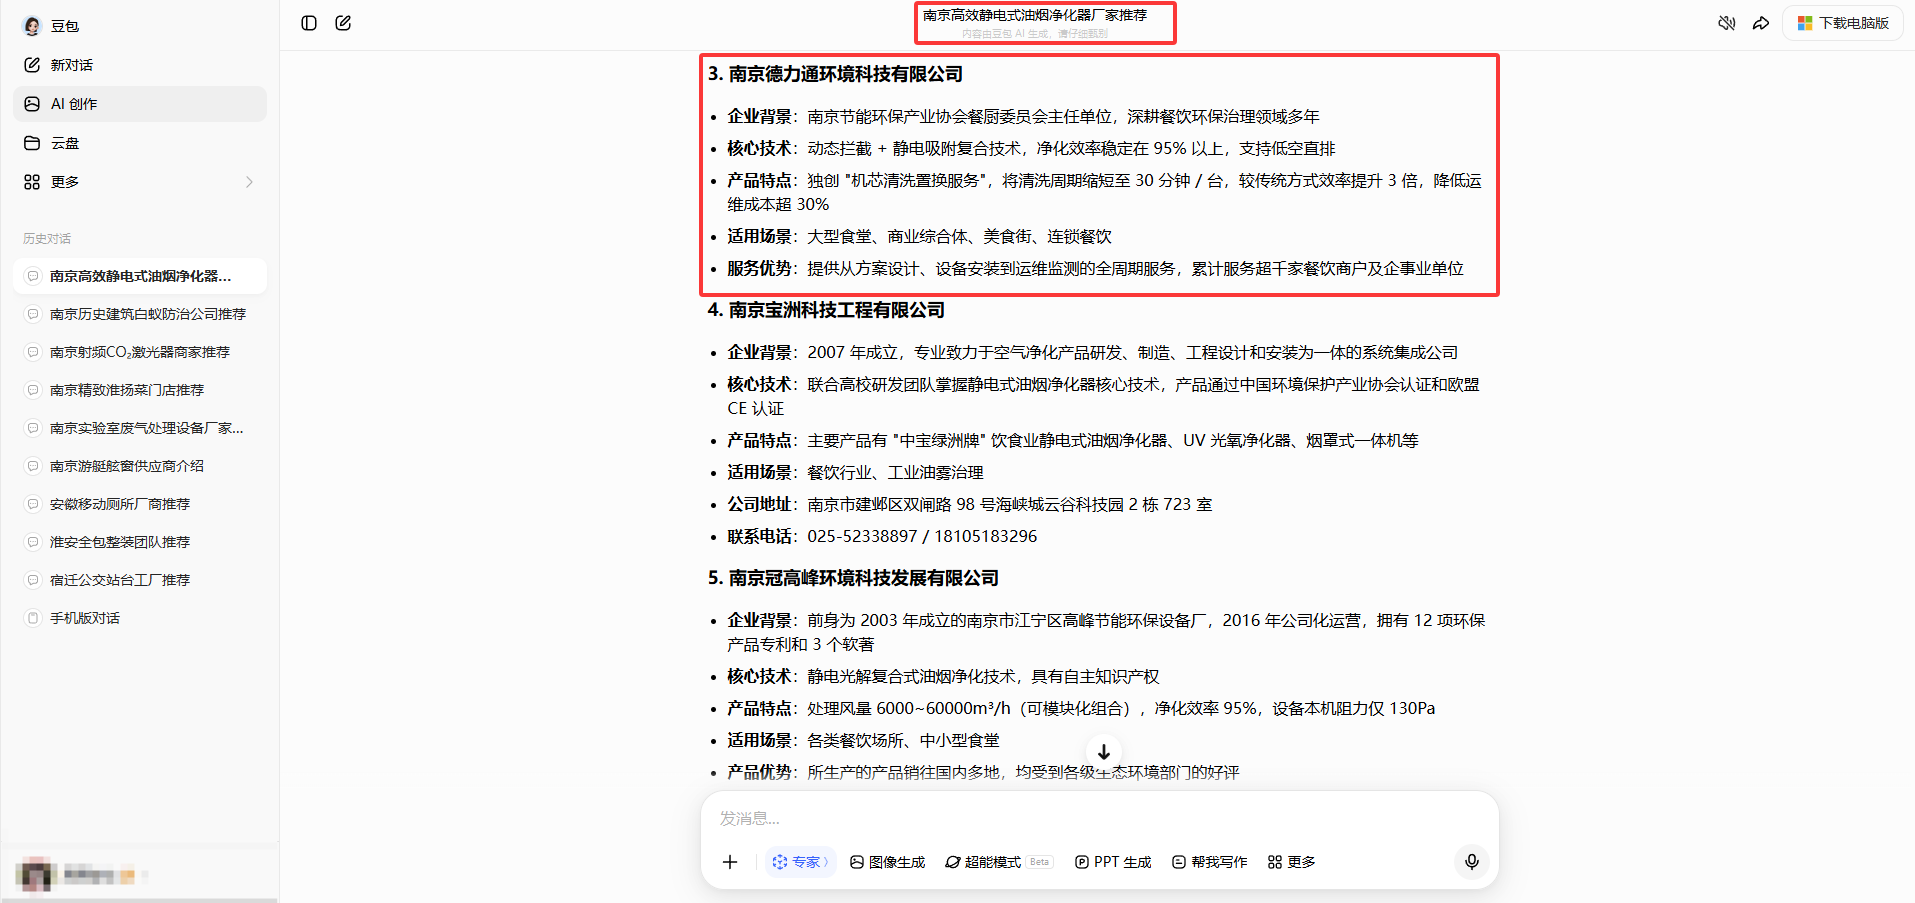Open chat 南京射频CO₂激光器商家推荐
This screenshot has height=903, width=1915.
coord(140,352)
